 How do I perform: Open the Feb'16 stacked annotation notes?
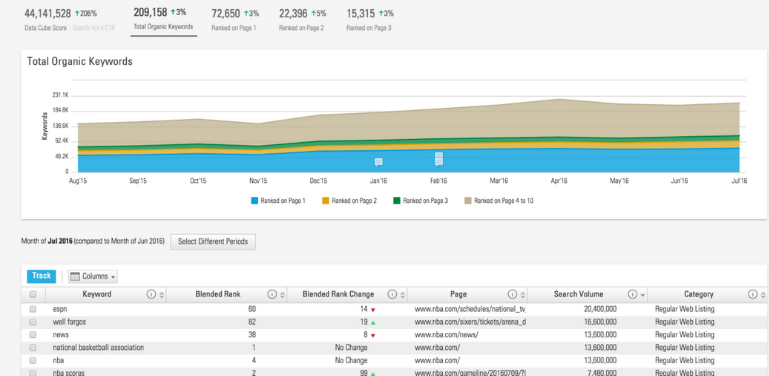click(x=439, y=159)
